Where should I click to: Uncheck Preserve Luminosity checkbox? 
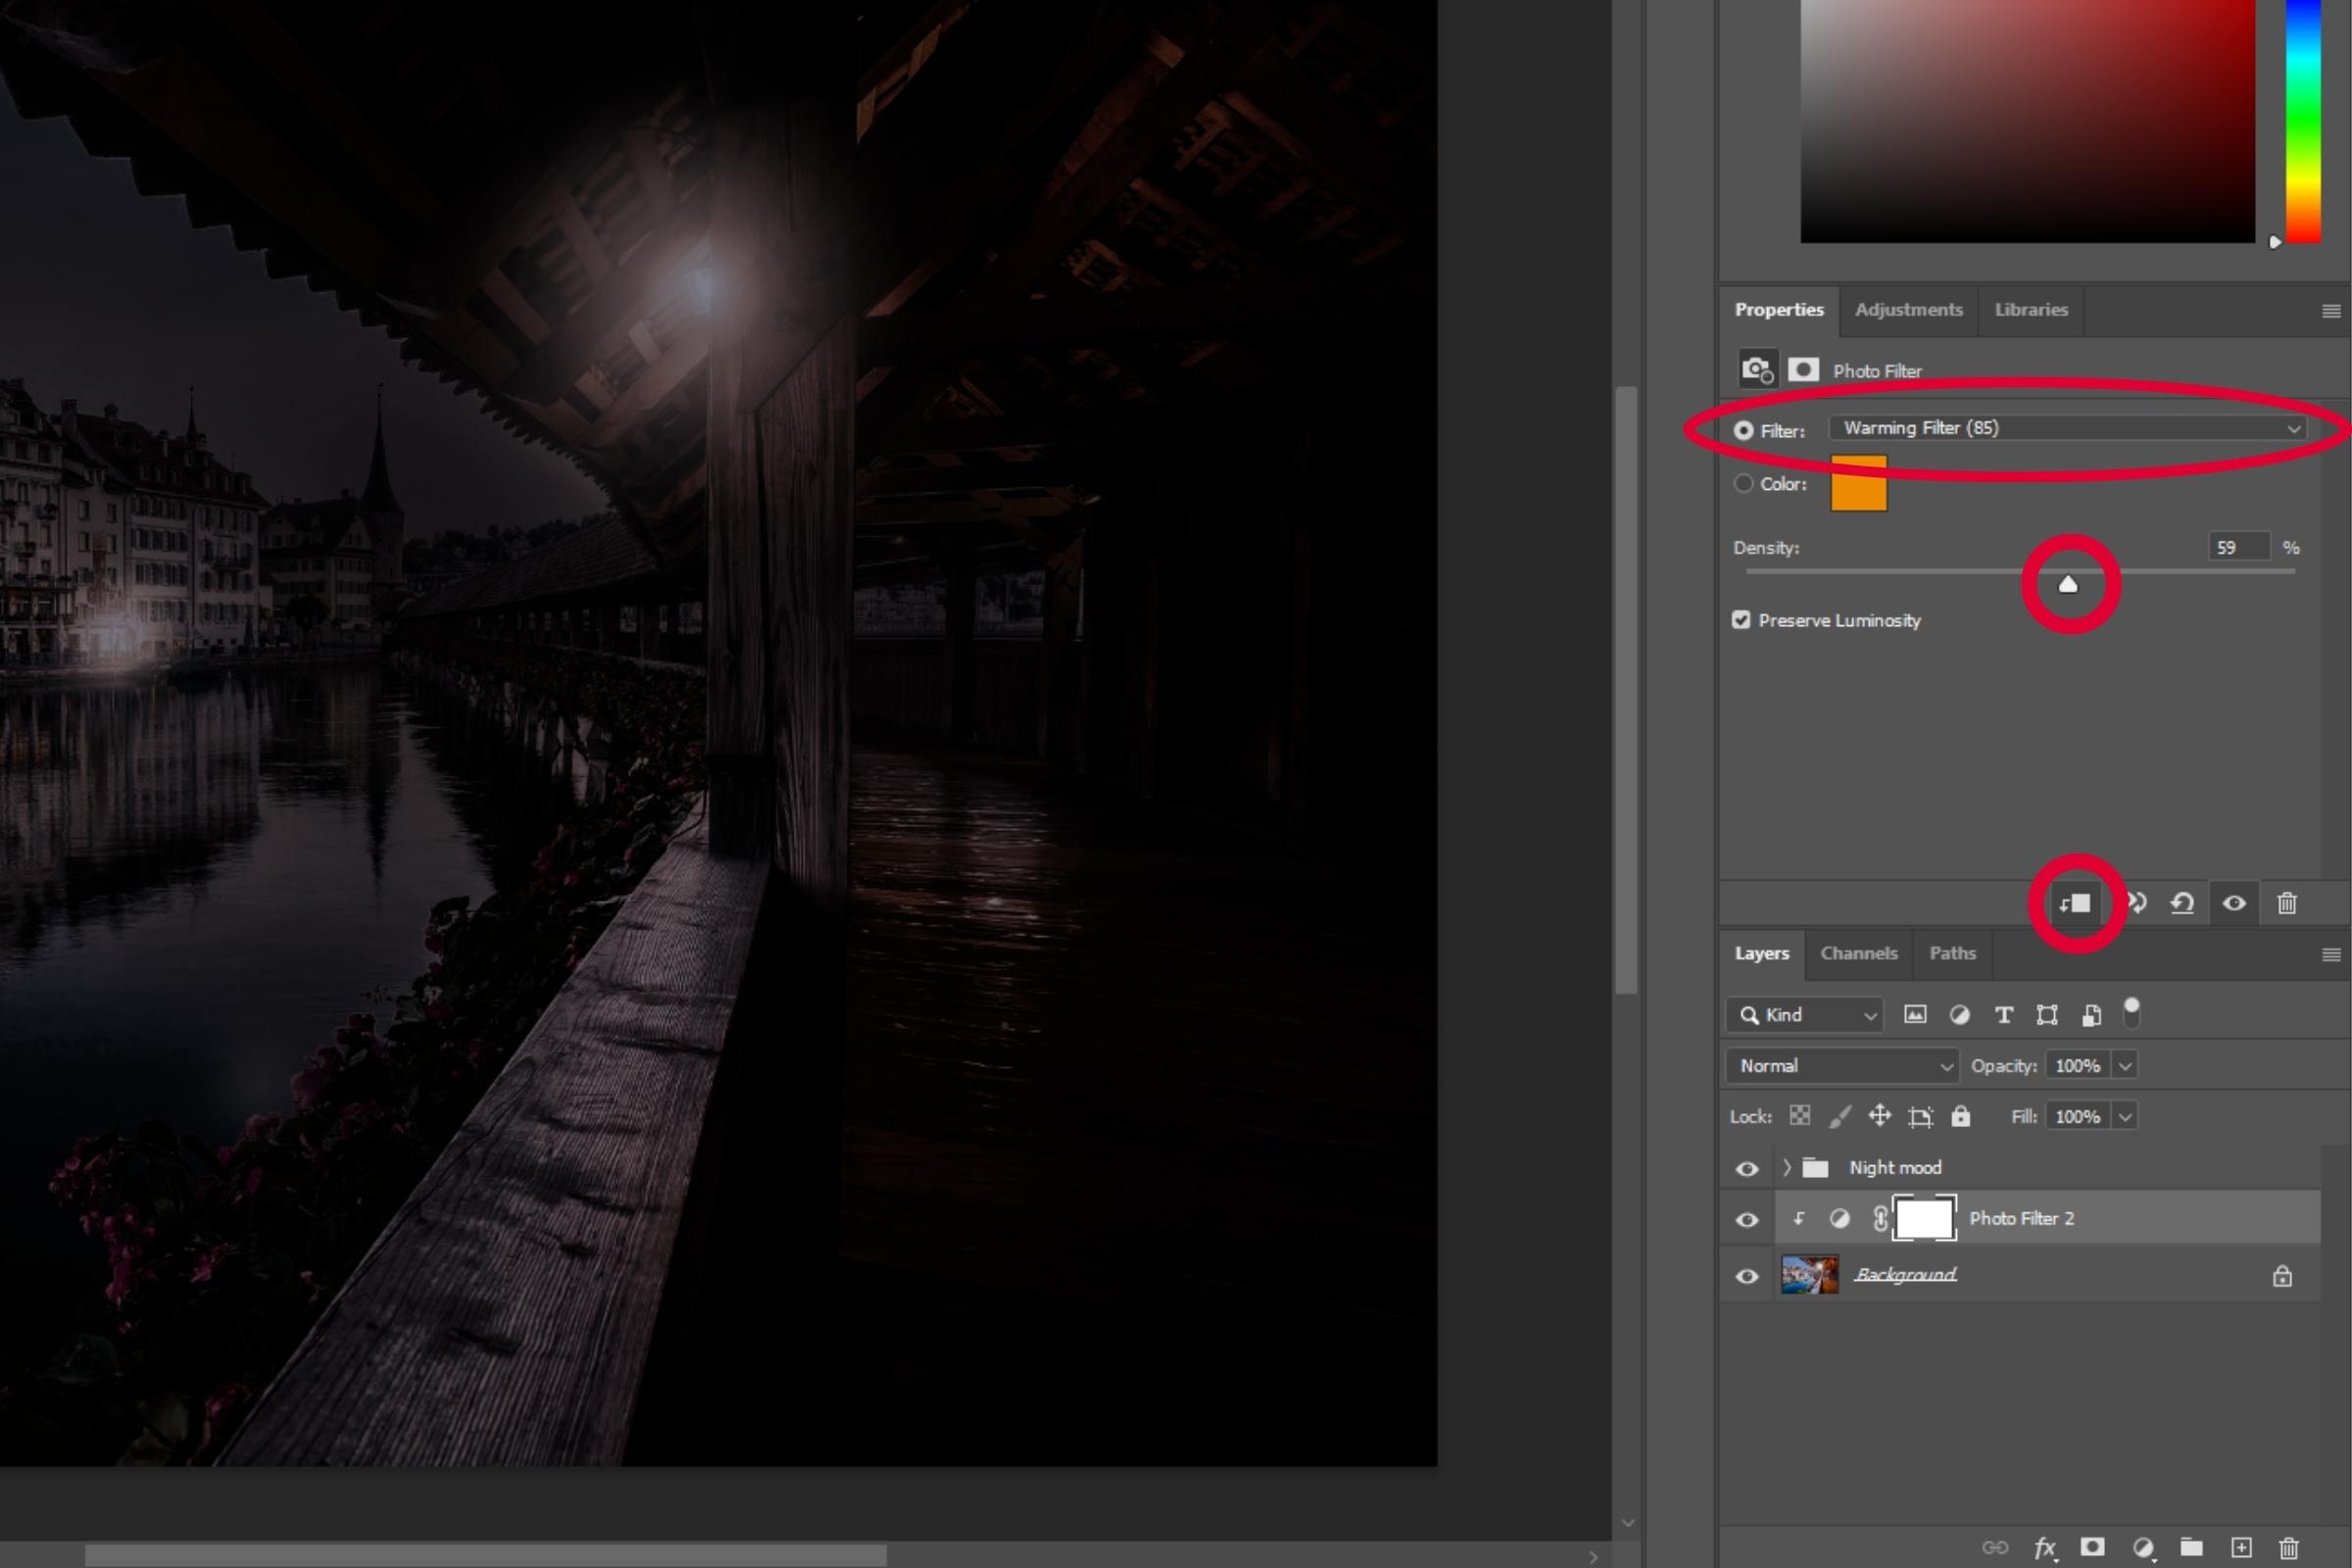1741,620
